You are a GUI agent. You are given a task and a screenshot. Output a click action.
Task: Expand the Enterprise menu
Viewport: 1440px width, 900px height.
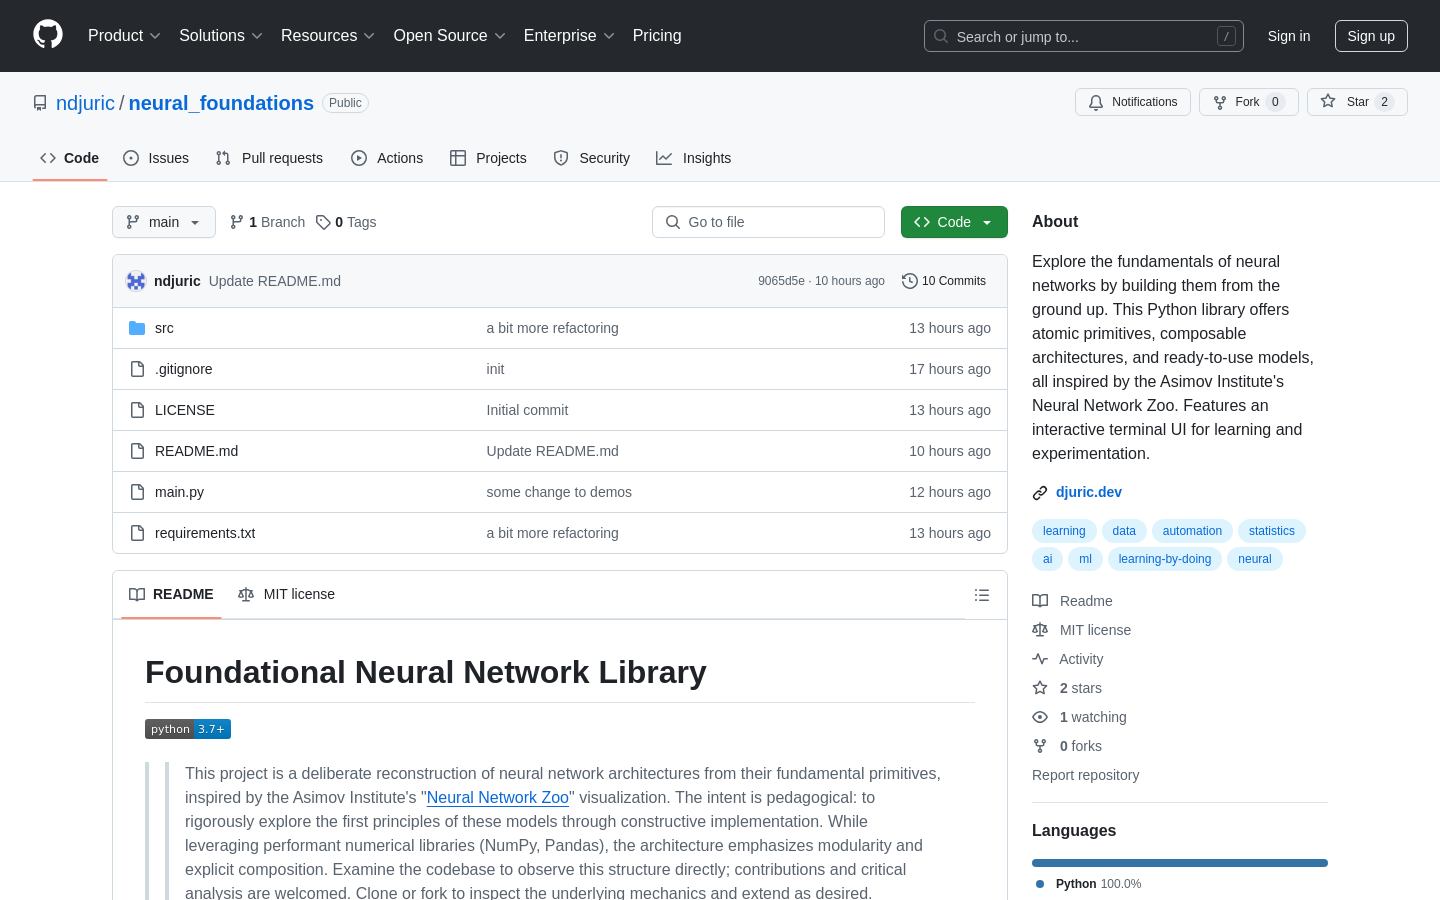pos(569,36)
